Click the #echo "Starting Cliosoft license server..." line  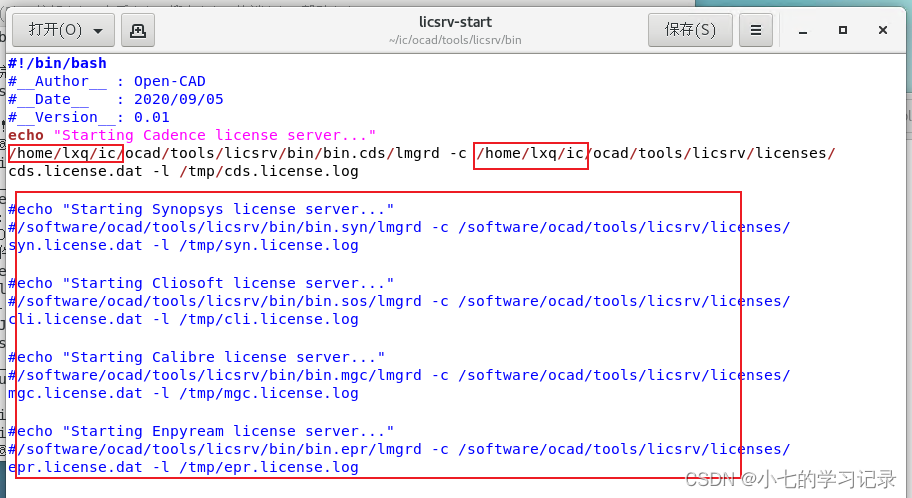coord(201,283)
